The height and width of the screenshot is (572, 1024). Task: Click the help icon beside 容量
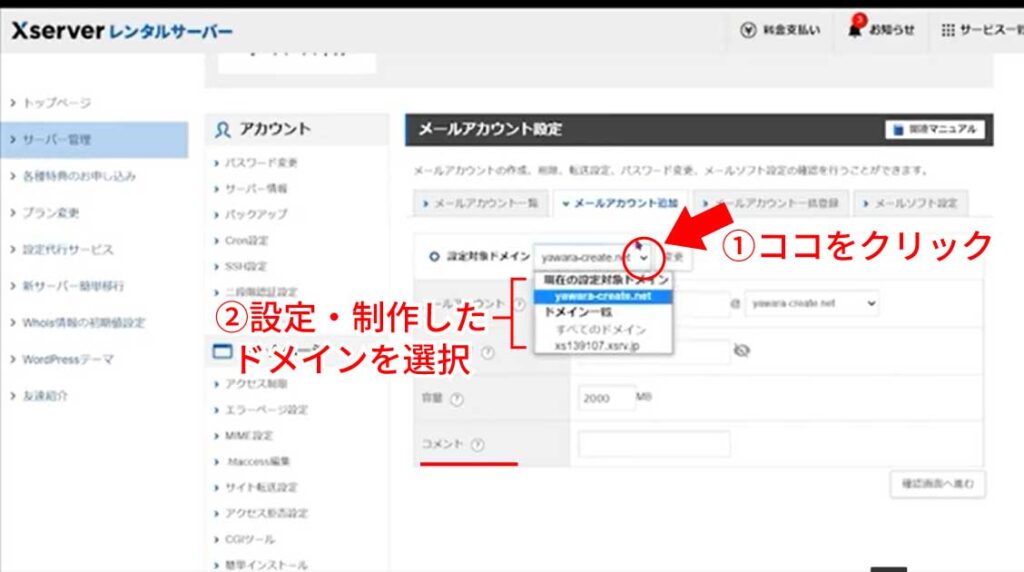tap(457, 399)
